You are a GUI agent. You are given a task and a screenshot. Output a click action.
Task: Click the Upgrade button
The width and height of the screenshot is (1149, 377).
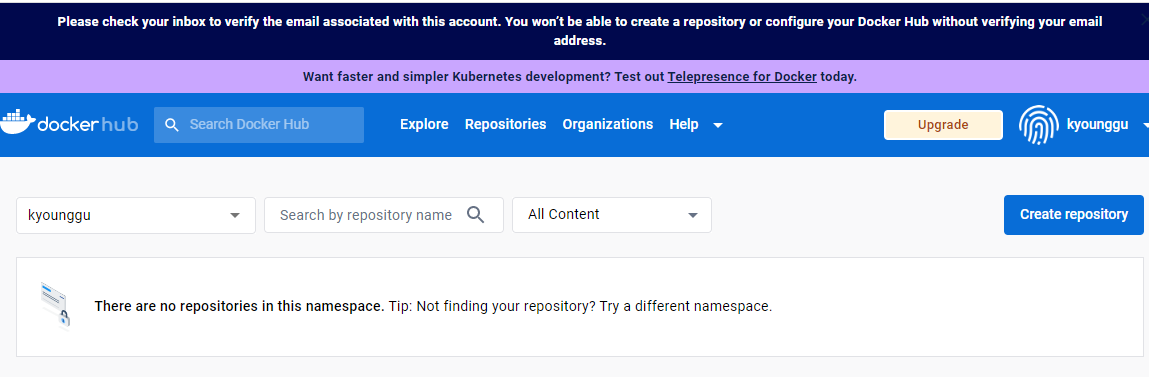pos(943,125)
